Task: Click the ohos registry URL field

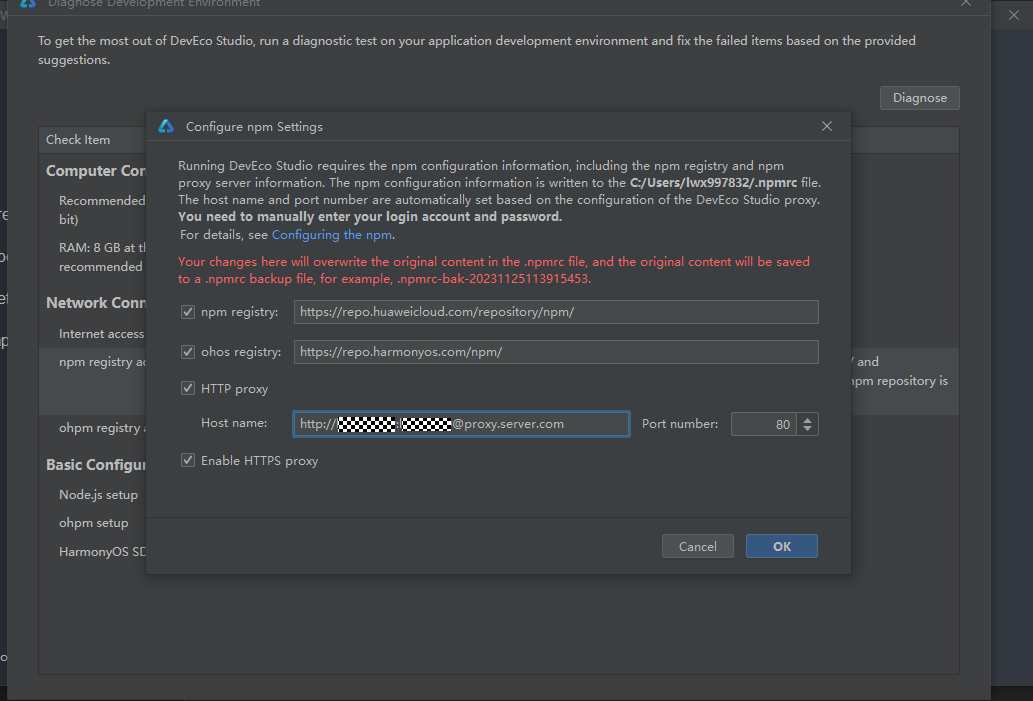Action: coord(556,352)
